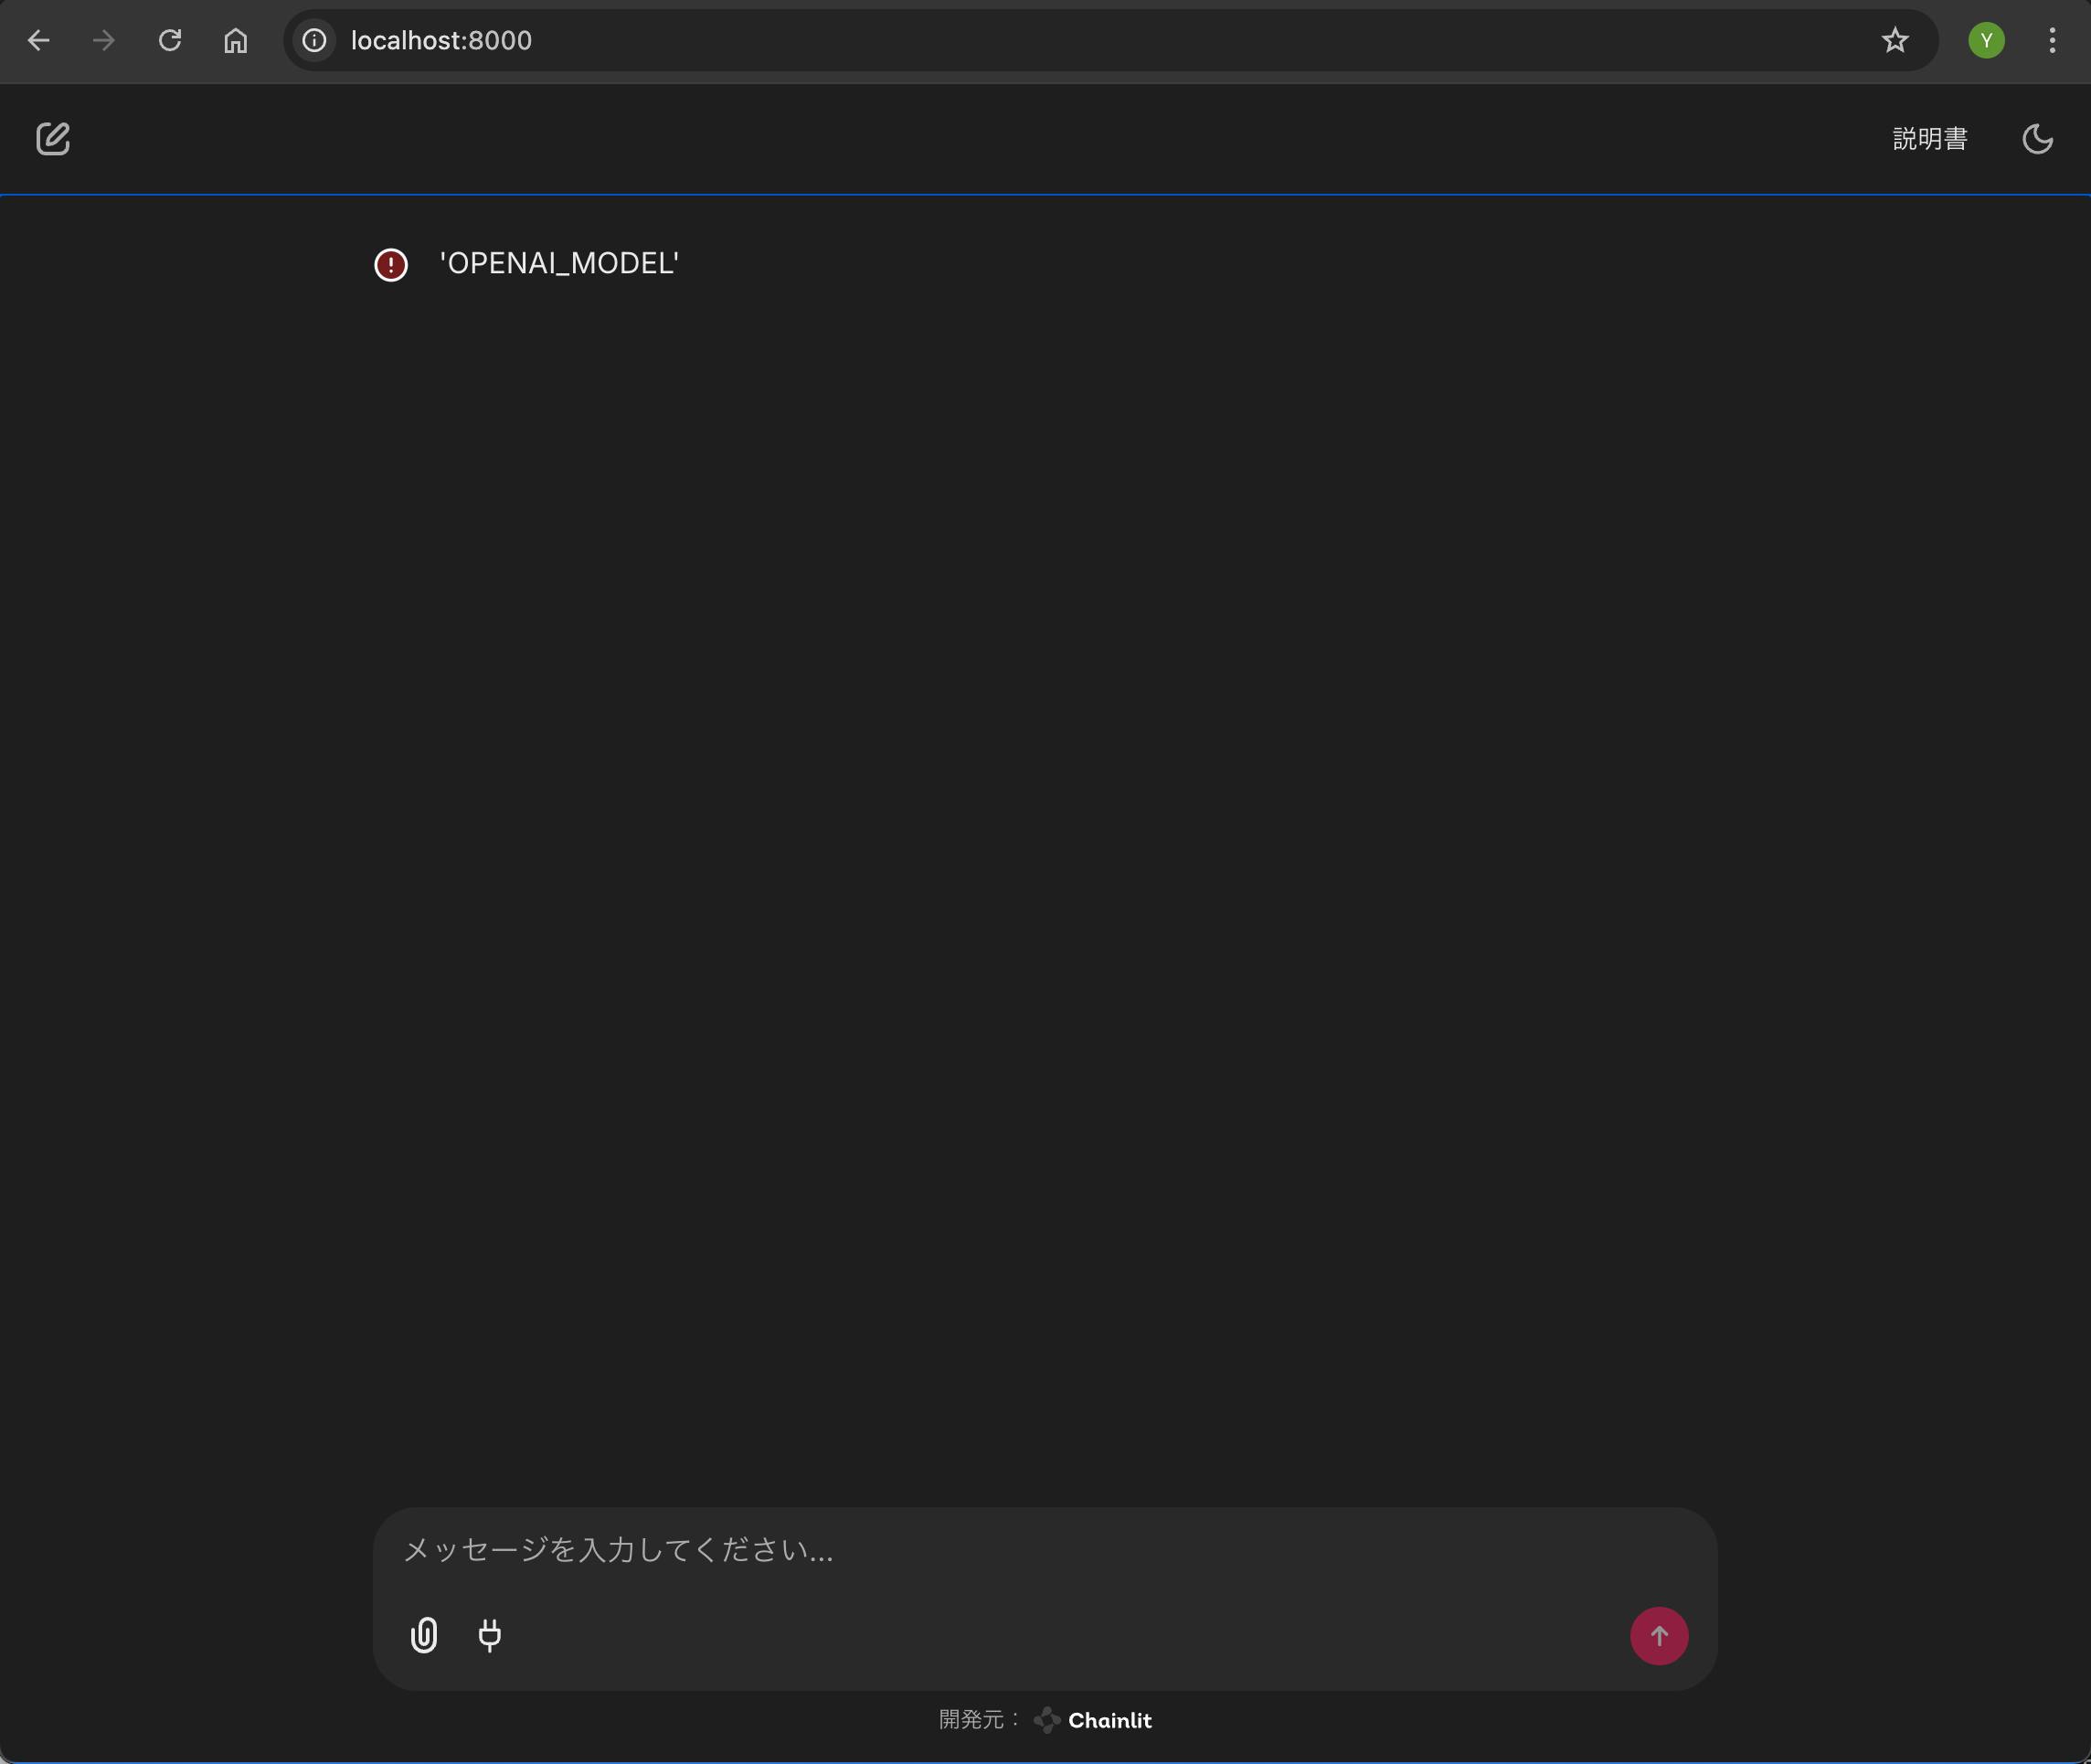Screen dimensions: 2091x1764
Task: Attach a file with paperclip icon
Action: 424,1635
